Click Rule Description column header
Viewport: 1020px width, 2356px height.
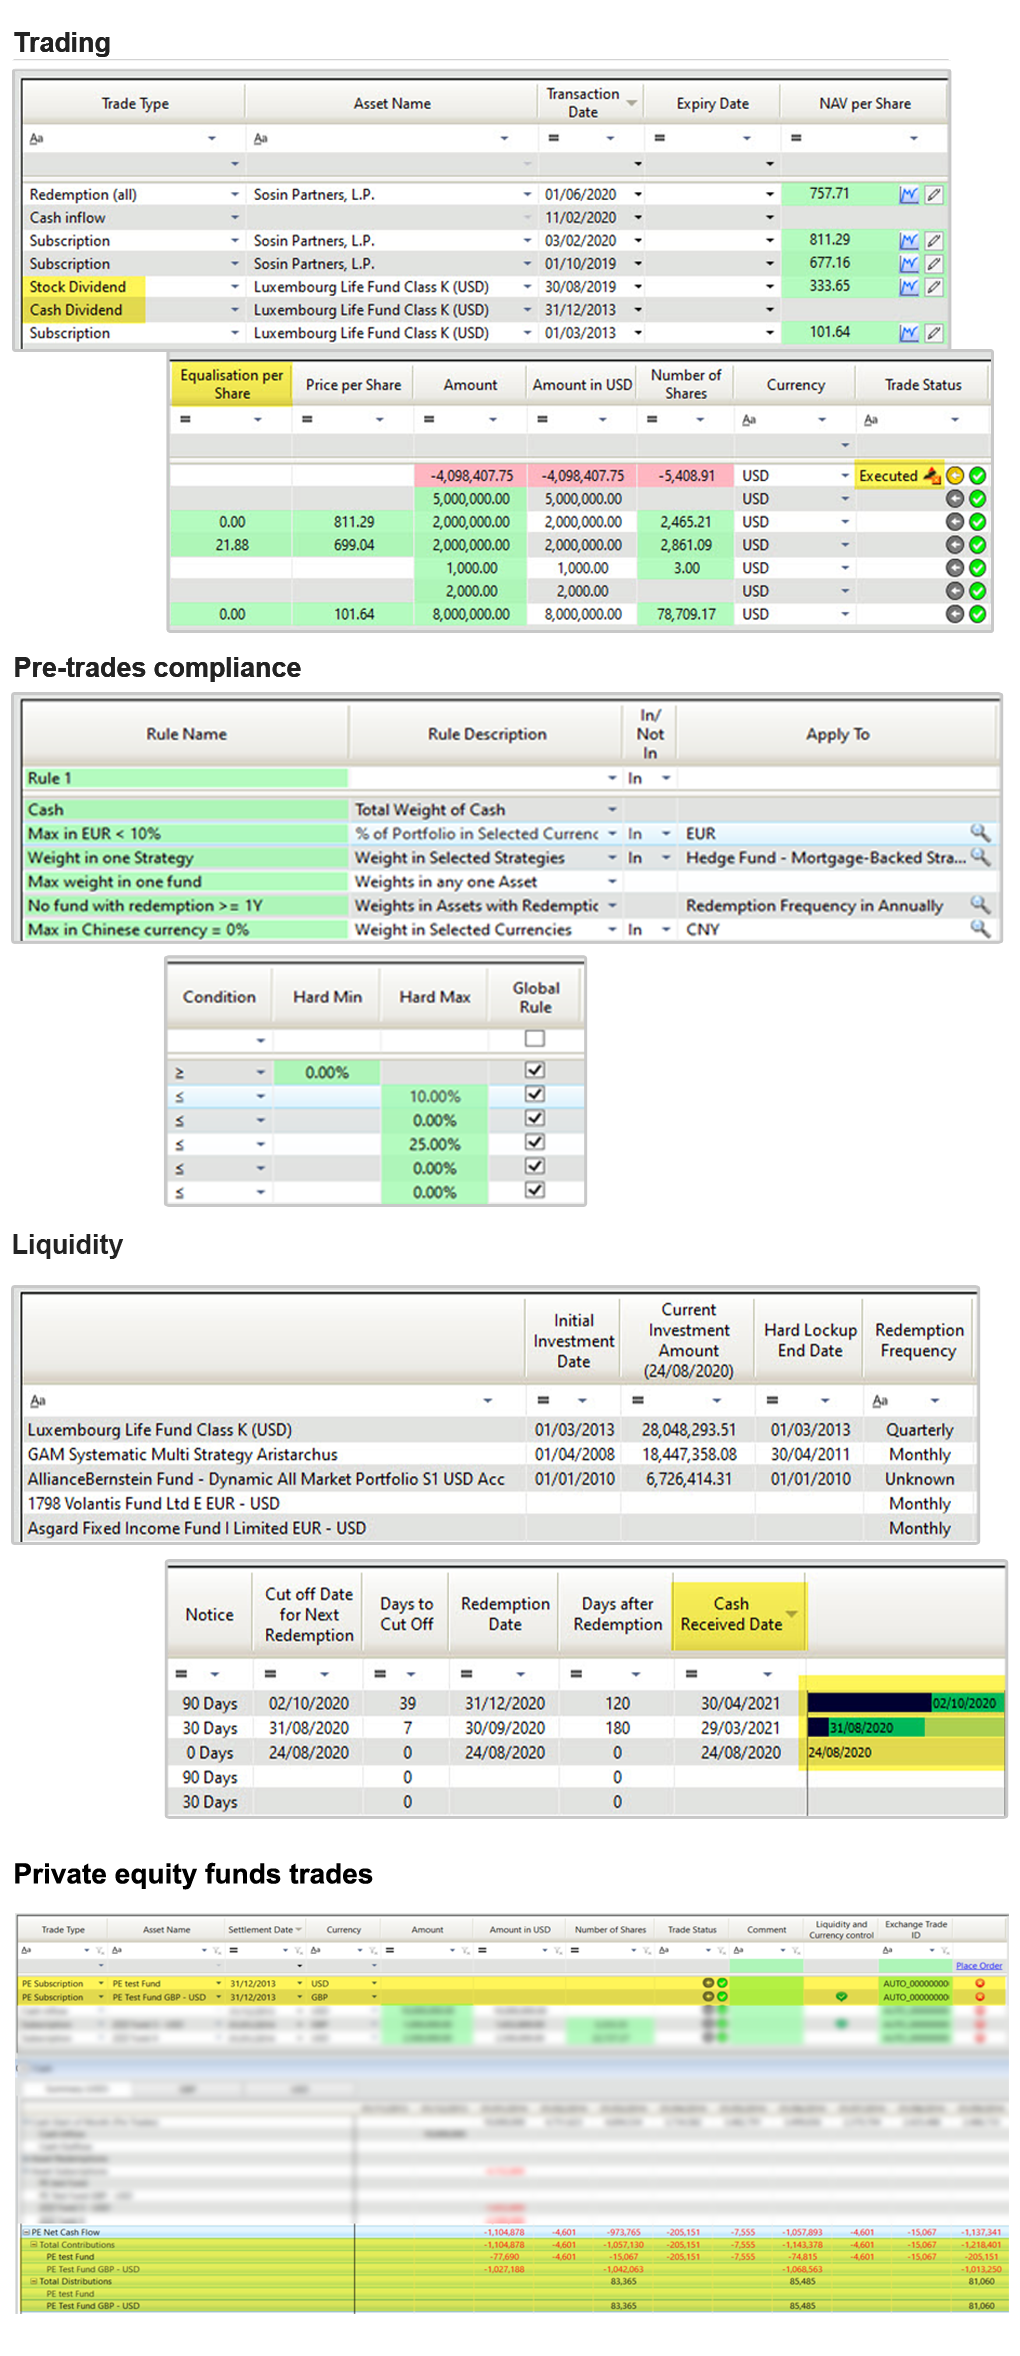point(487,734)
